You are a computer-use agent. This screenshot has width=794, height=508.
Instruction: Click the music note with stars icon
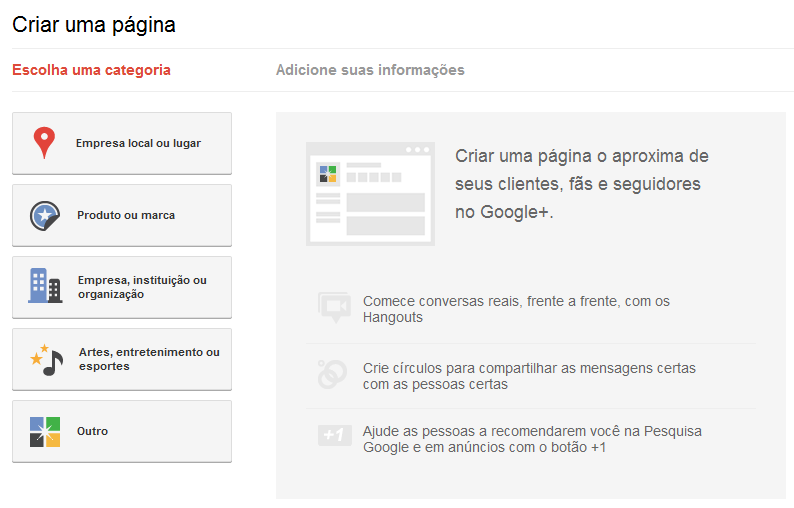(x=46, y=358)
